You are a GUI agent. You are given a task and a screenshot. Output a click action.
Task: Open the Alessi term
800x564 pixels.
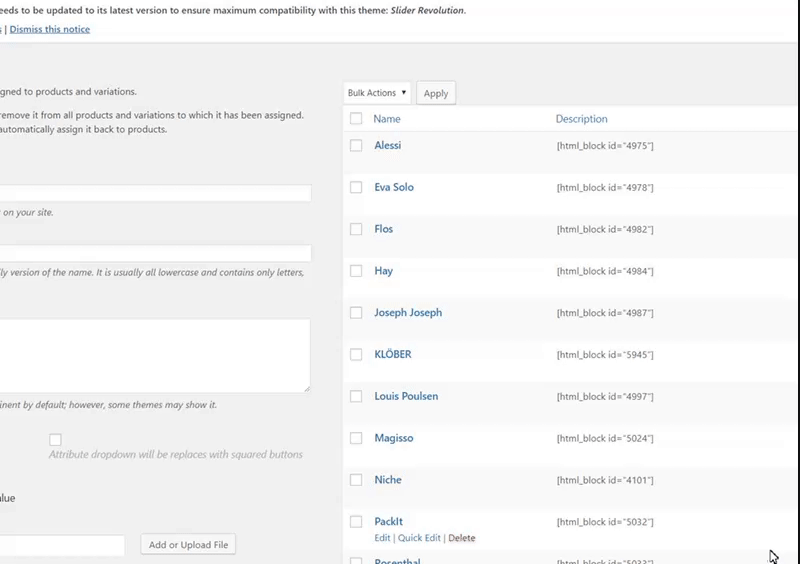[x=388, y=145]
